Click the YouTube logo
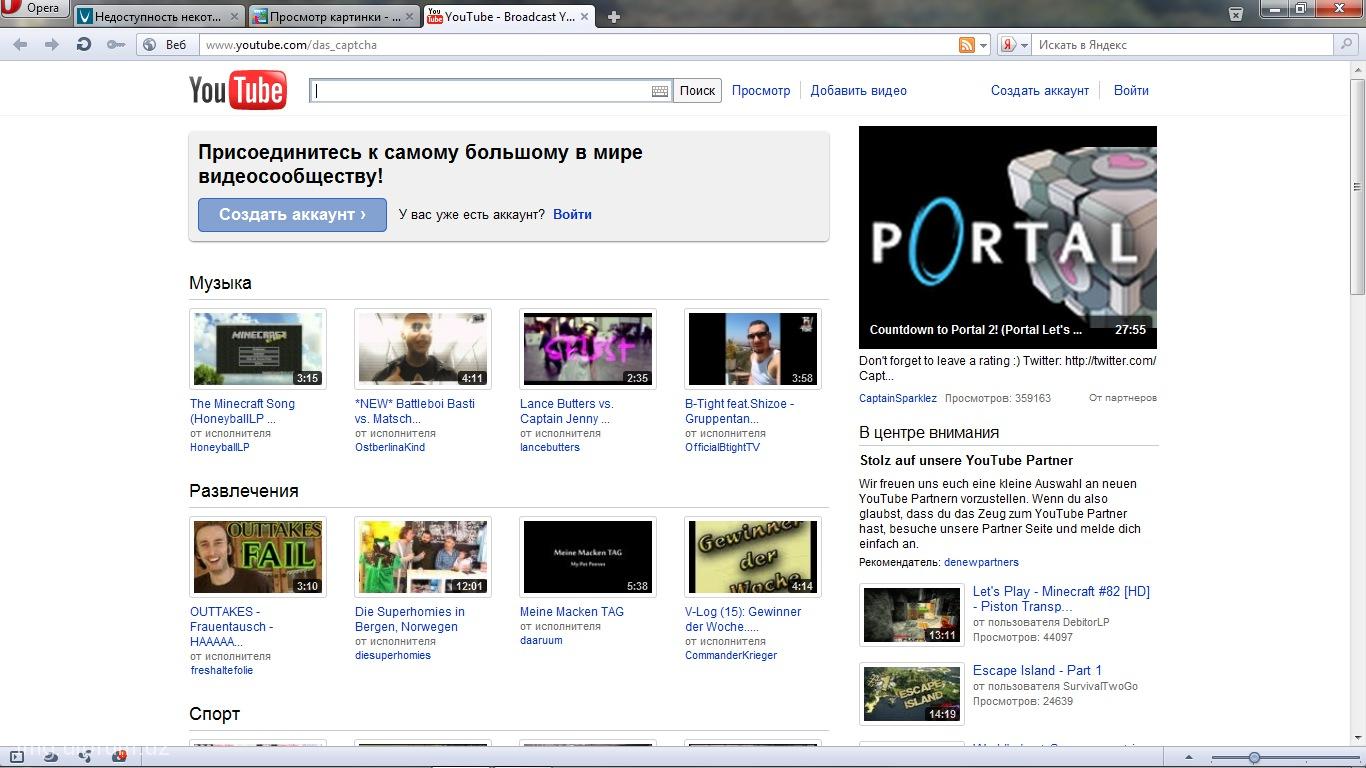The height and width of the screenshot is (768, 1366). [x=238, y=90]
